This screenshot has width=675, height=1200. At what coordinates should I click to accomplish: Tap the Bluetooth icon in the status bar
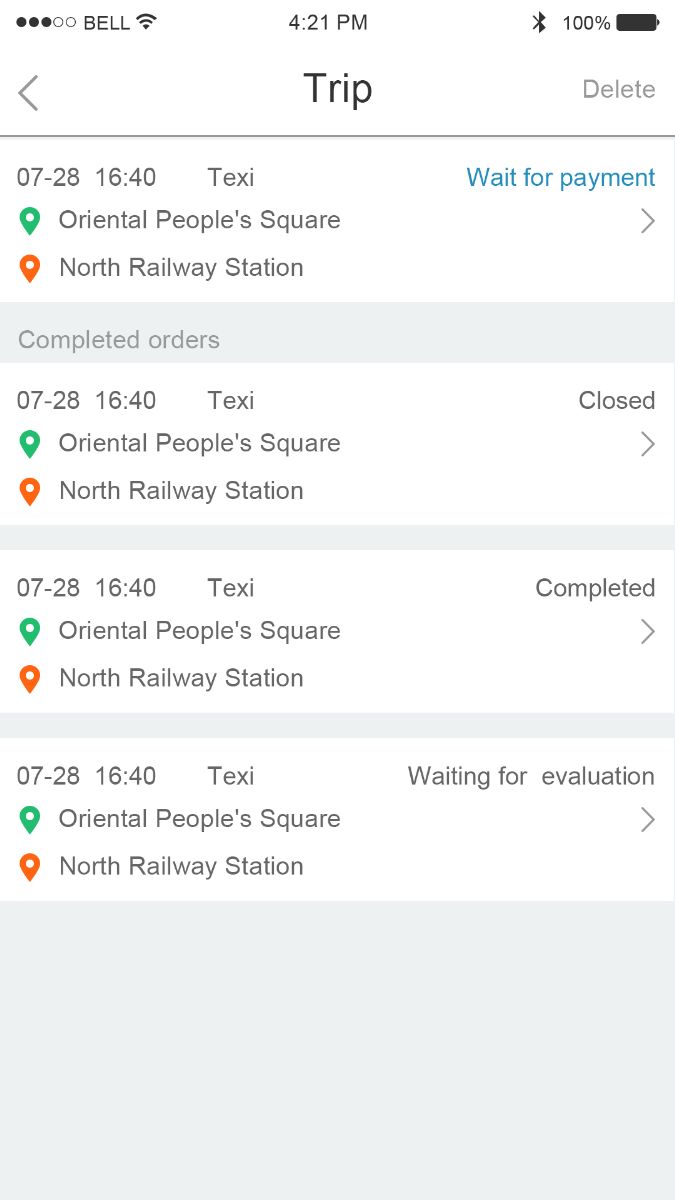click(x=539, y=22)
